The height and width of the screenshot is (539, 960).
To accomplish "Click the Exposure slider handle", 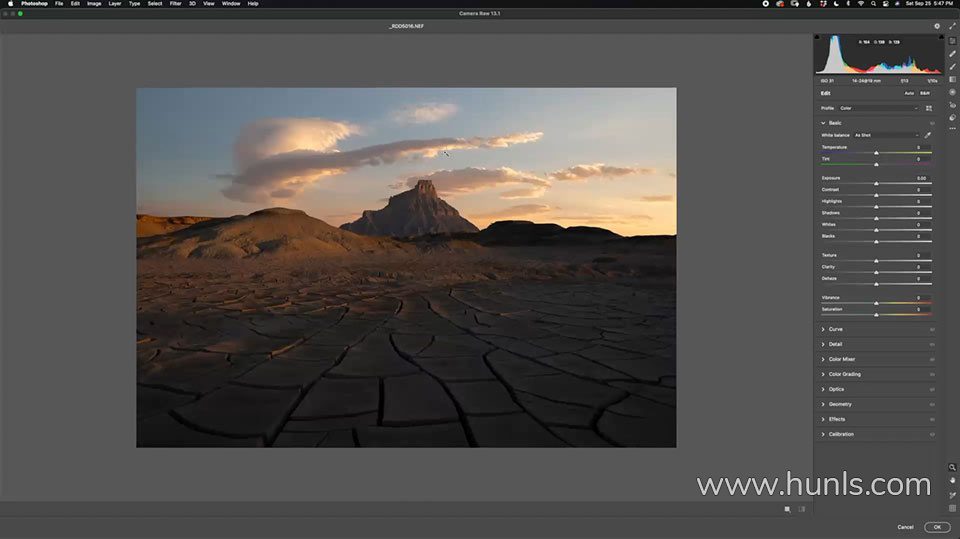I will coord(876,184).
